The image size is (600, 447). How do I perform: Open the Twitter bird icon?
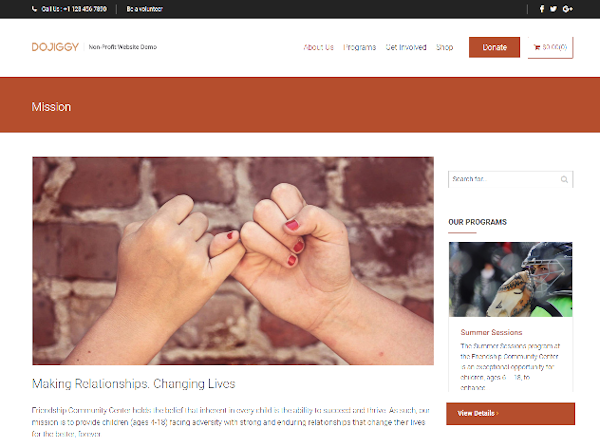pyautogui.click(x=553, y=9)
